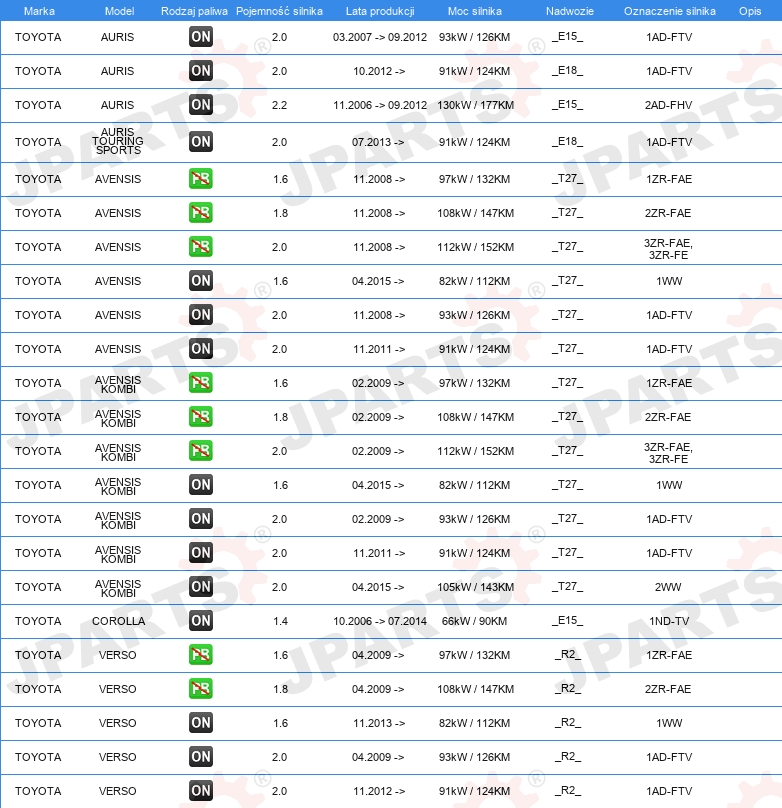Click the ON icon for Verso 2.0 11.2012 row

tap(201, 791)
